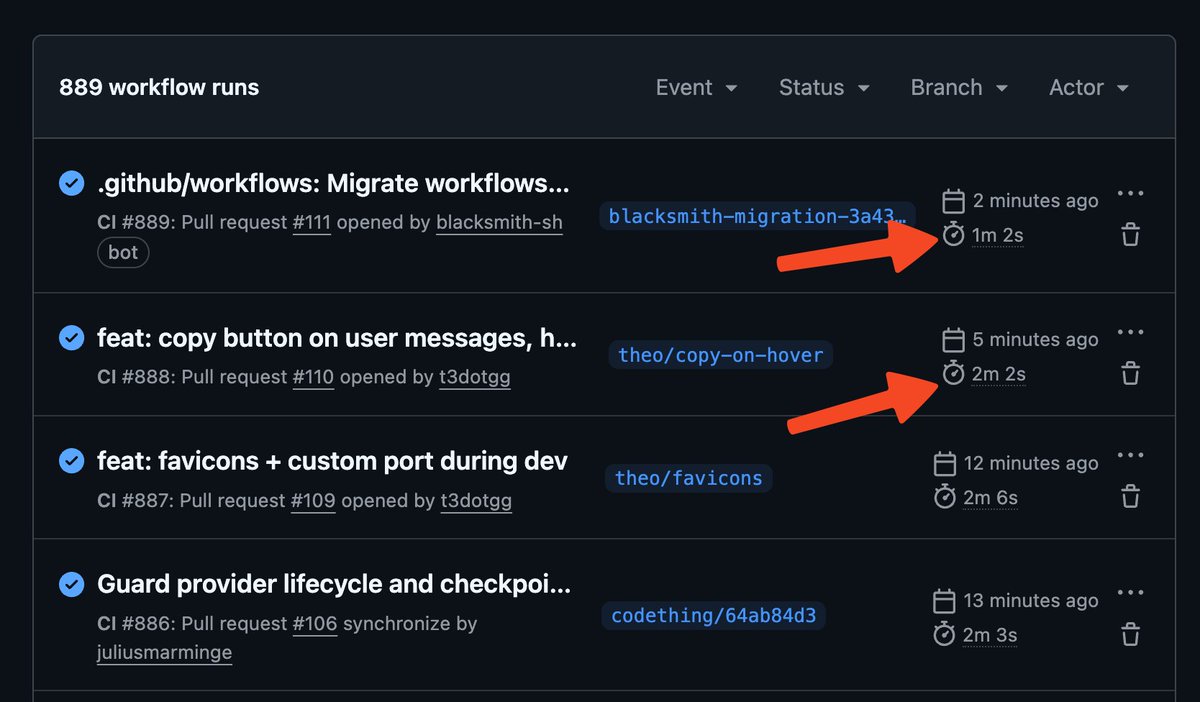This screenshot has width=1200, height=702.
Task: Visit t3dotgg profile in CI #888 row
Action: click(x=475, y=378)
